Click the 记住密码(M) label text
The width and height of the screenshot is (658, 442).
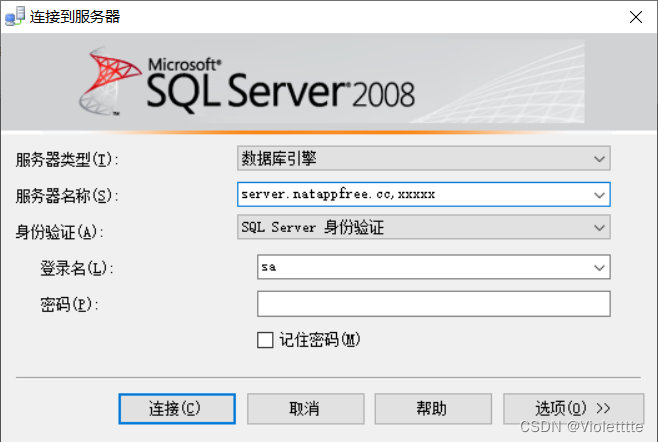(320, 340)
